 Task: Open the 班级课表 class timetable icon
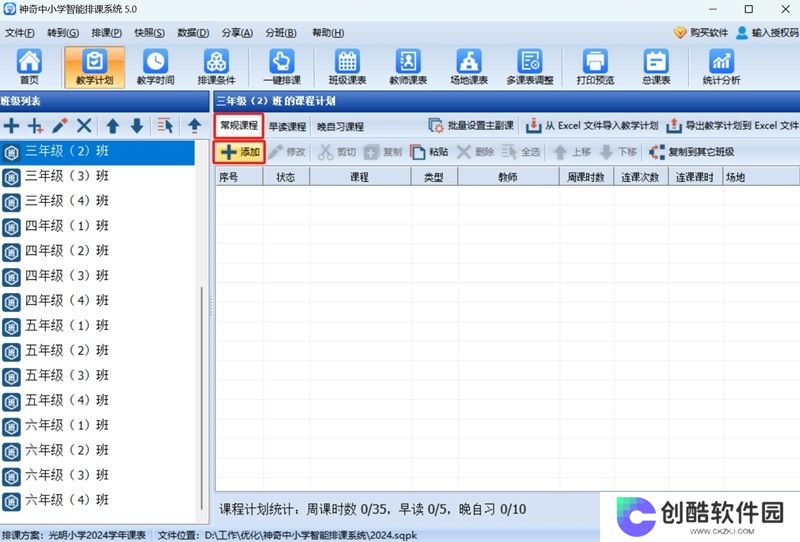coord(347,67)
